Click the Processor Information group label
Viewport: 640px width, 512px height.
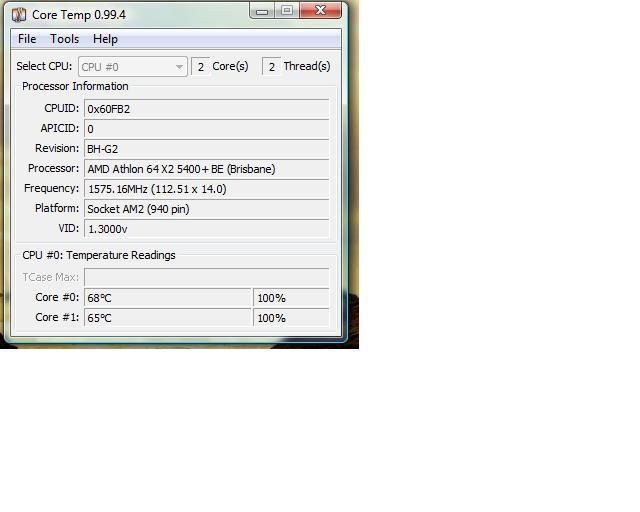tap(75, 87)
